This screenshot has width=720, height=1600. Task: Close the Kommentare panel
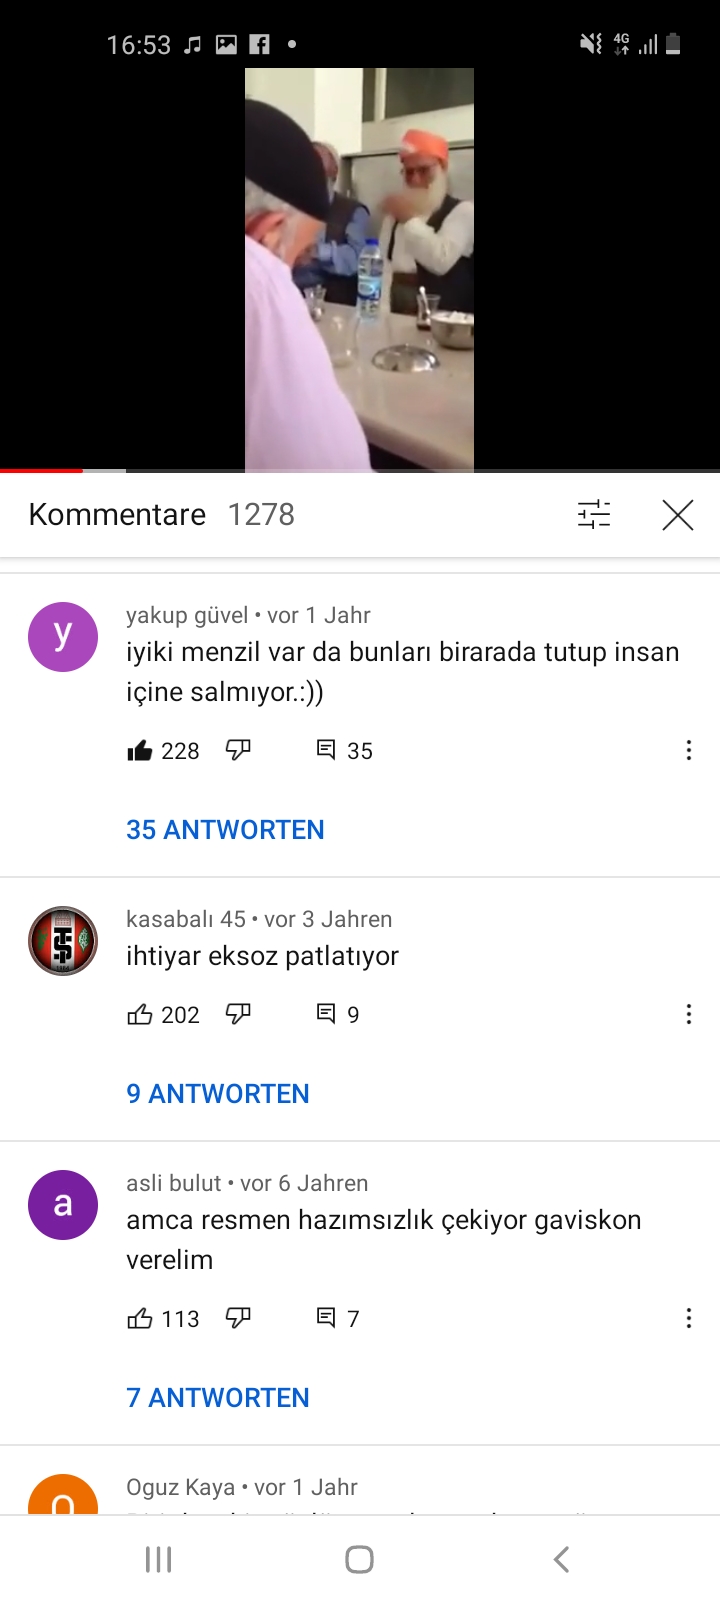point(678,515)
